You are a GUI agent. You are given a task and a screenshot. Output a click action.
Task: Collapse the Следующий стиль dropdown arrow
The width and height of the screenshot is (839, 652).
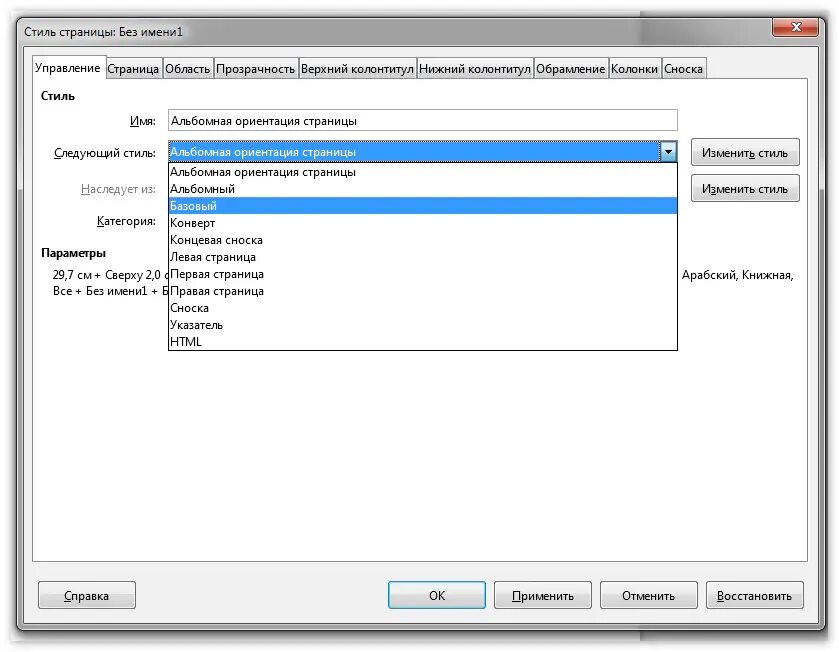tap(668, 152)
